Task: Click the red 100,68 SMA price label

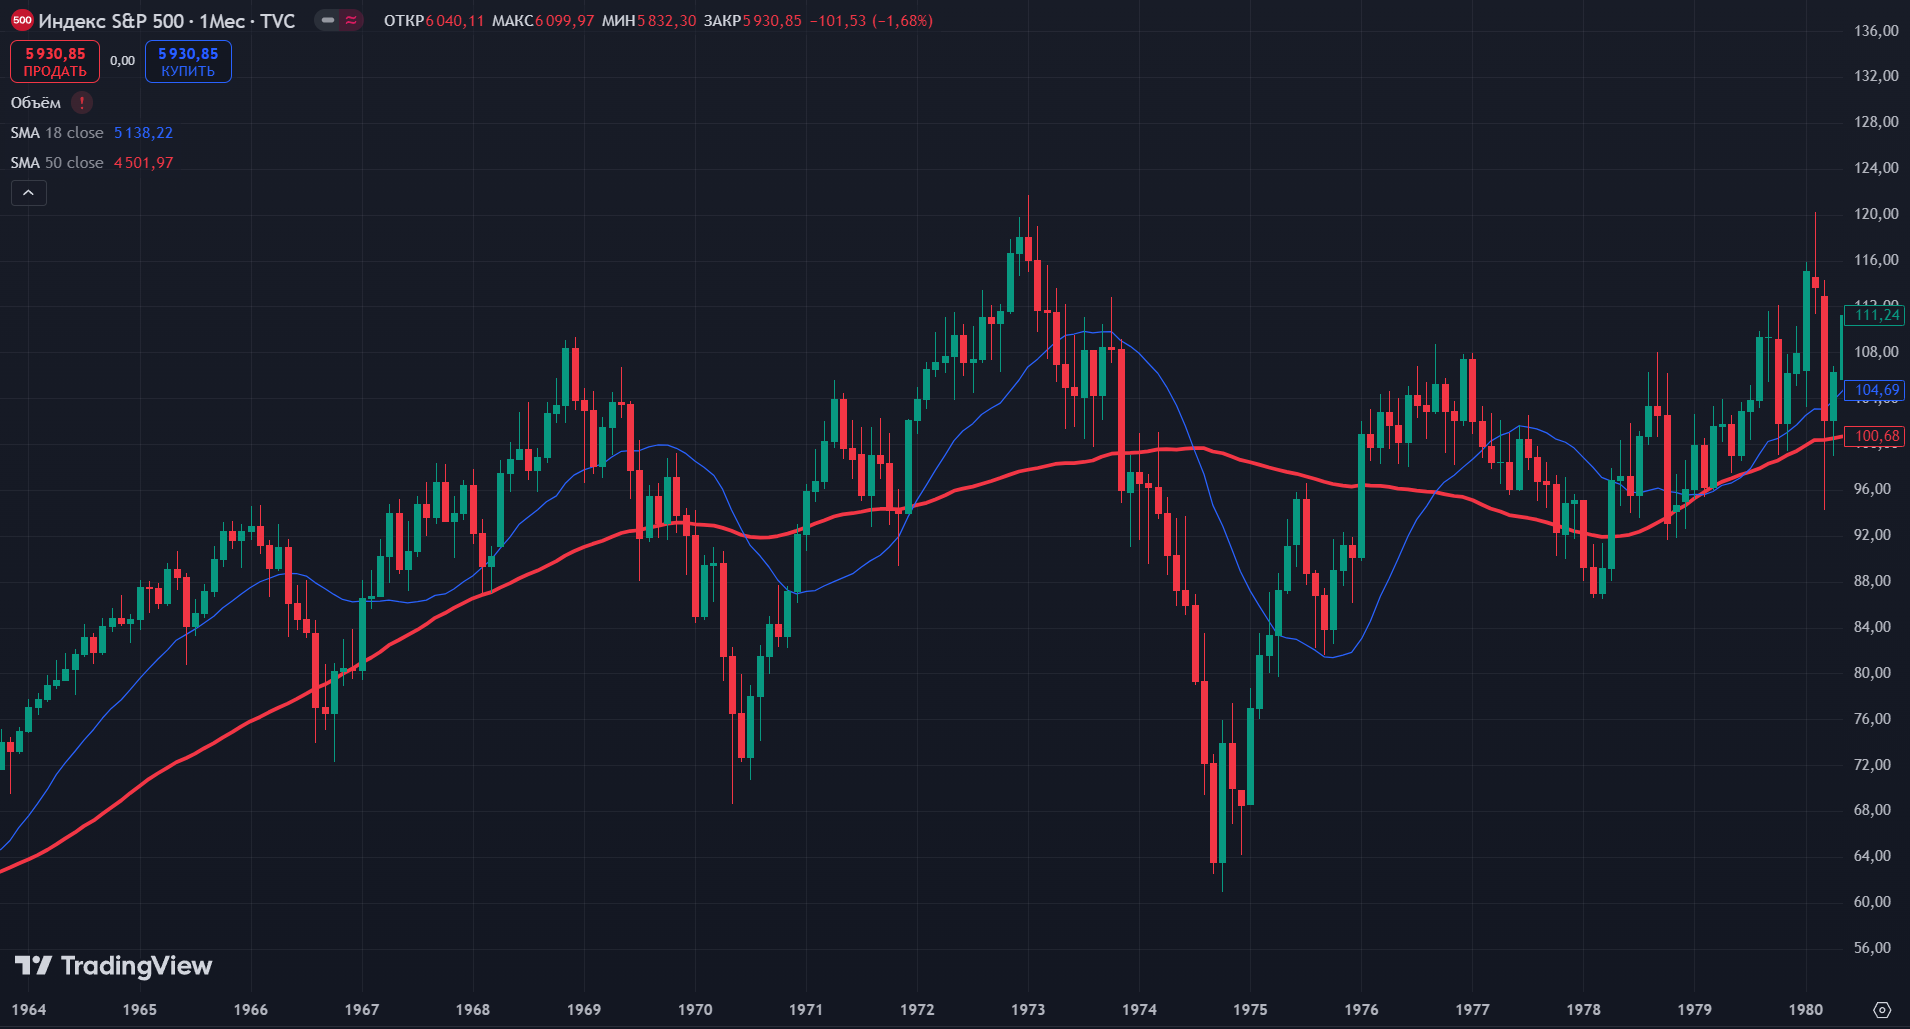Action: [x=1875, y=436]
